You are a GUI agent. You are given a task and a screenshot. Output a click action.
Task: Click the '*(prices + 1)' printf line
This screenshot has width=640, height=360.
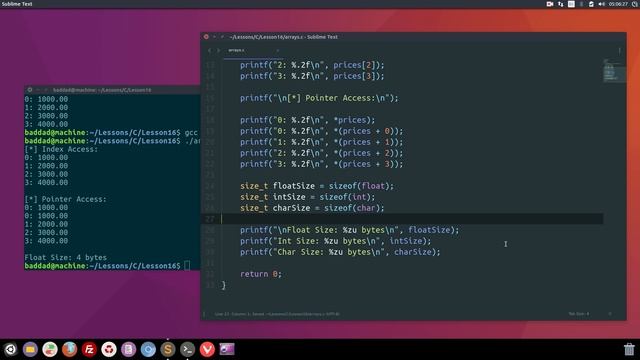point(321,142)
